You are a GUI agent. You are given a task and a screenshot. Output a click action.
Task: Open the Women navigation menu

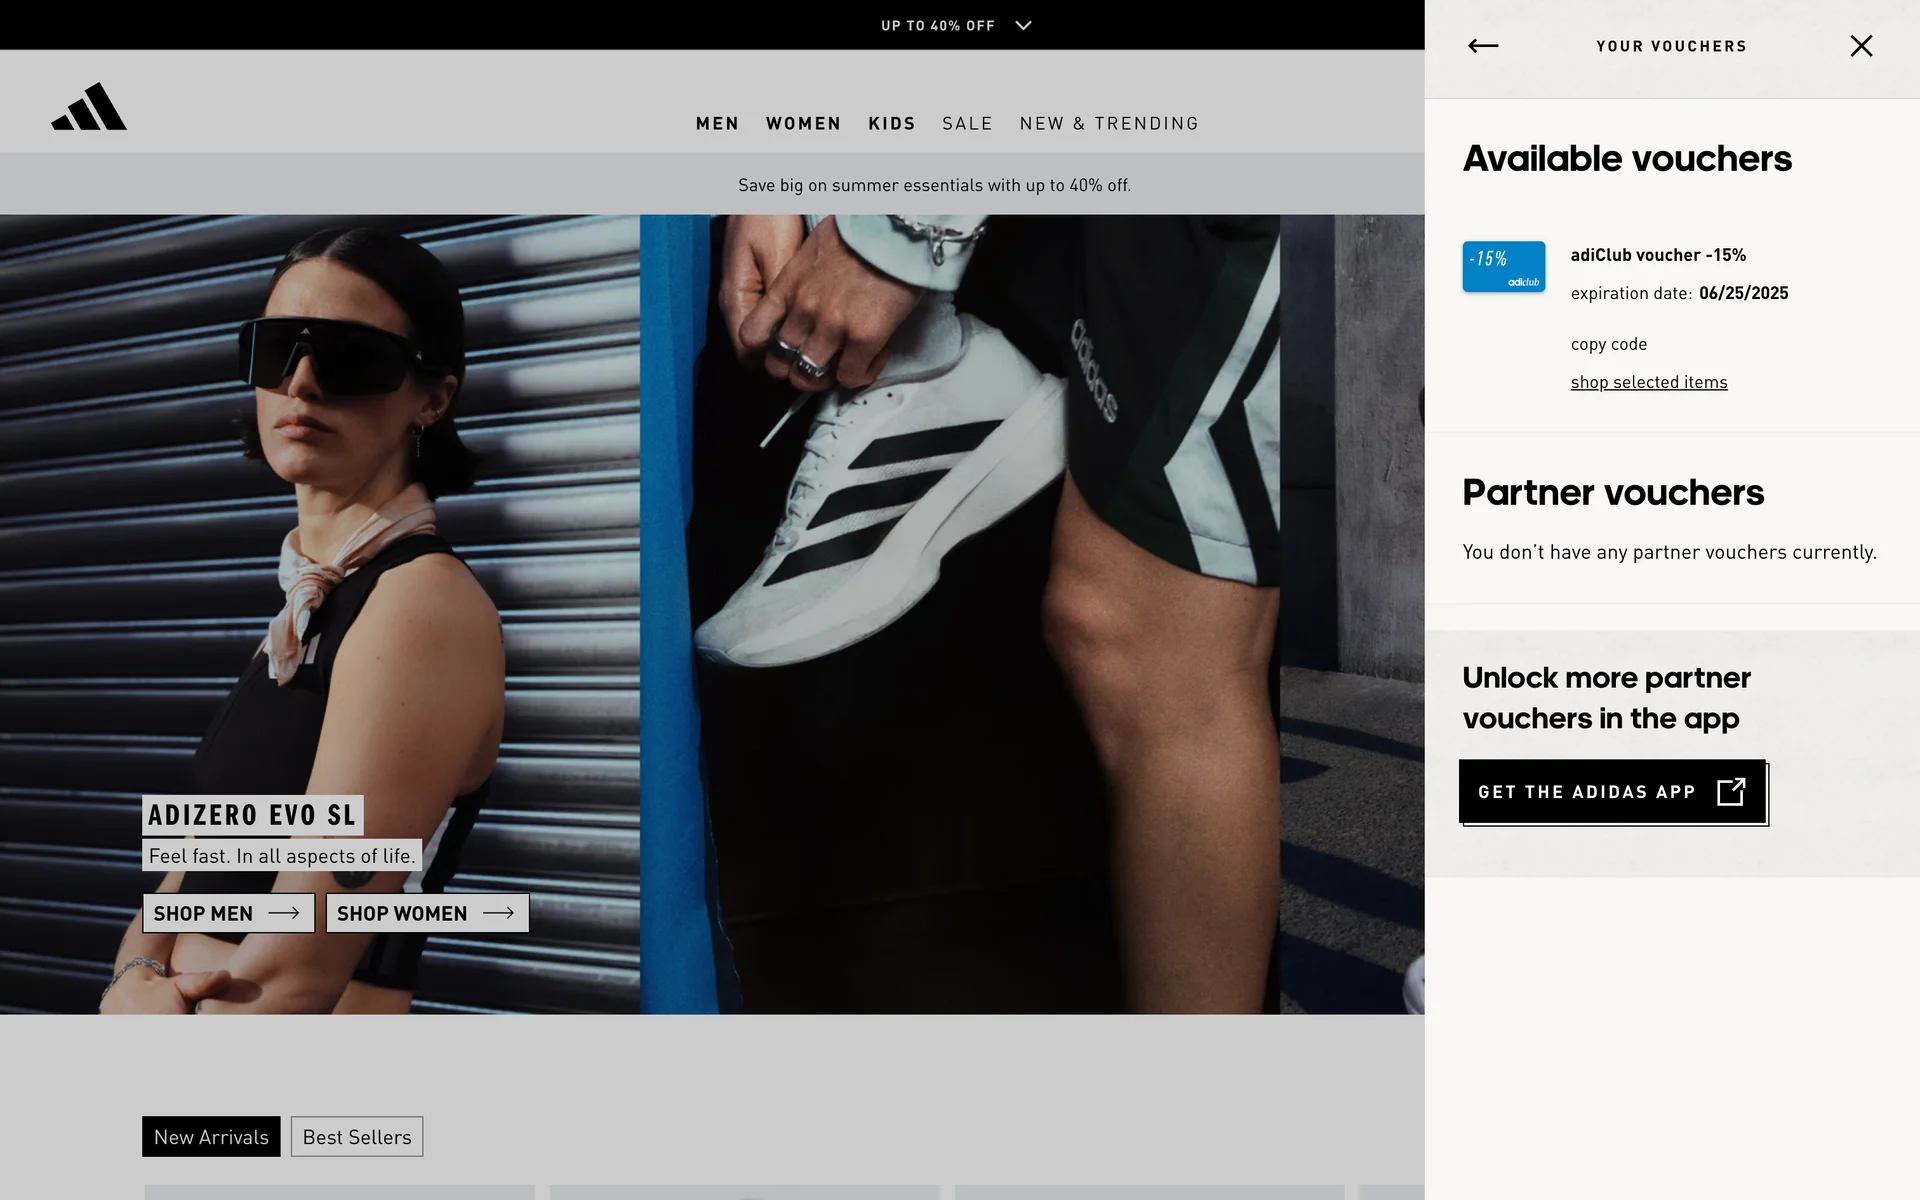tap(803, 123)
